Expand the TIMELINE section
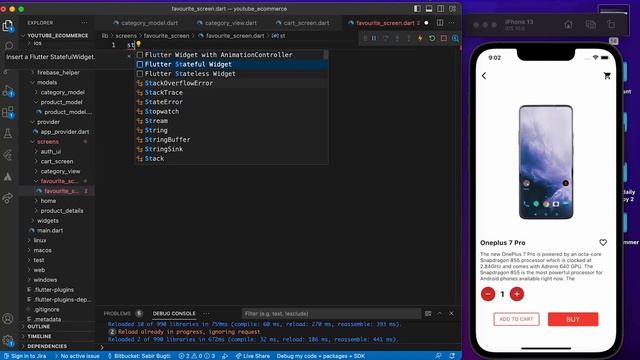The width and height of the screenshot is (640, 360). click(39, 336)
